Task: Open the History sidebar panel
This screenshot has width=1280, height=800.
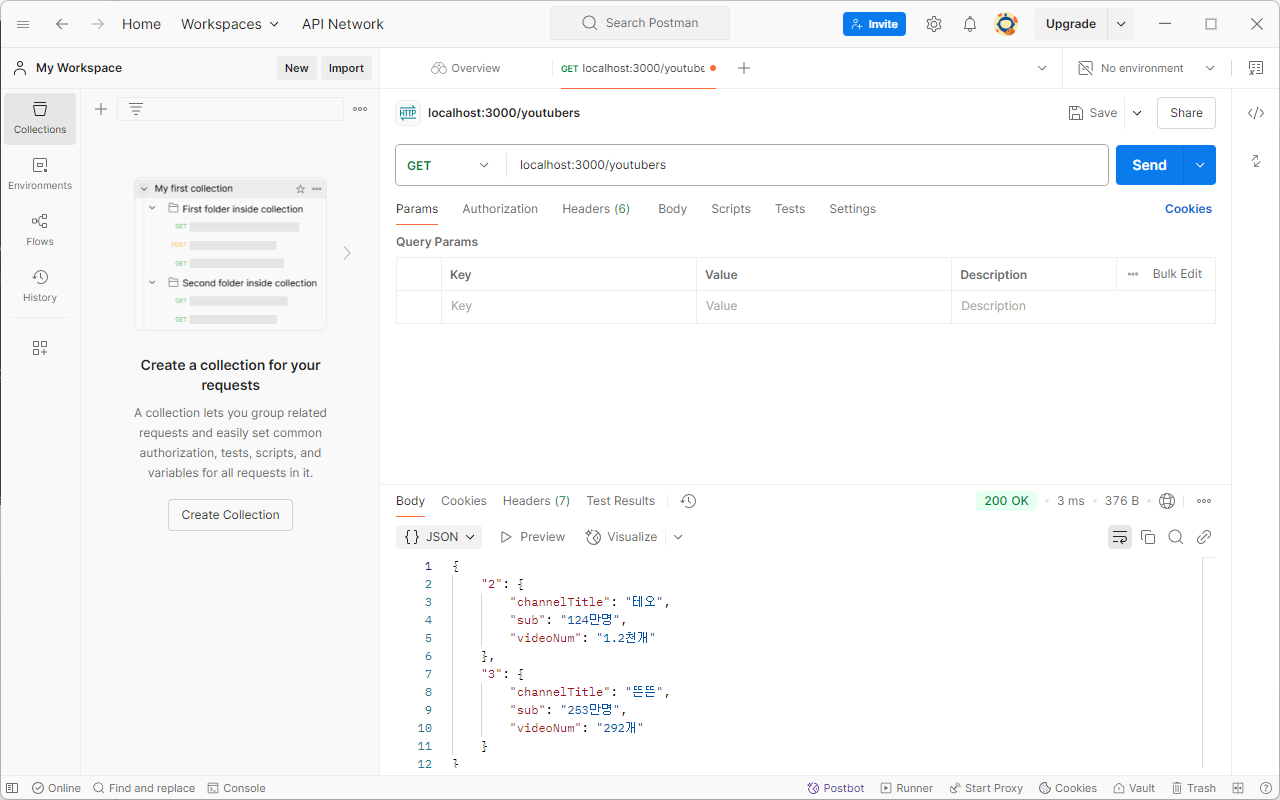Action: (x=40, y=286)
